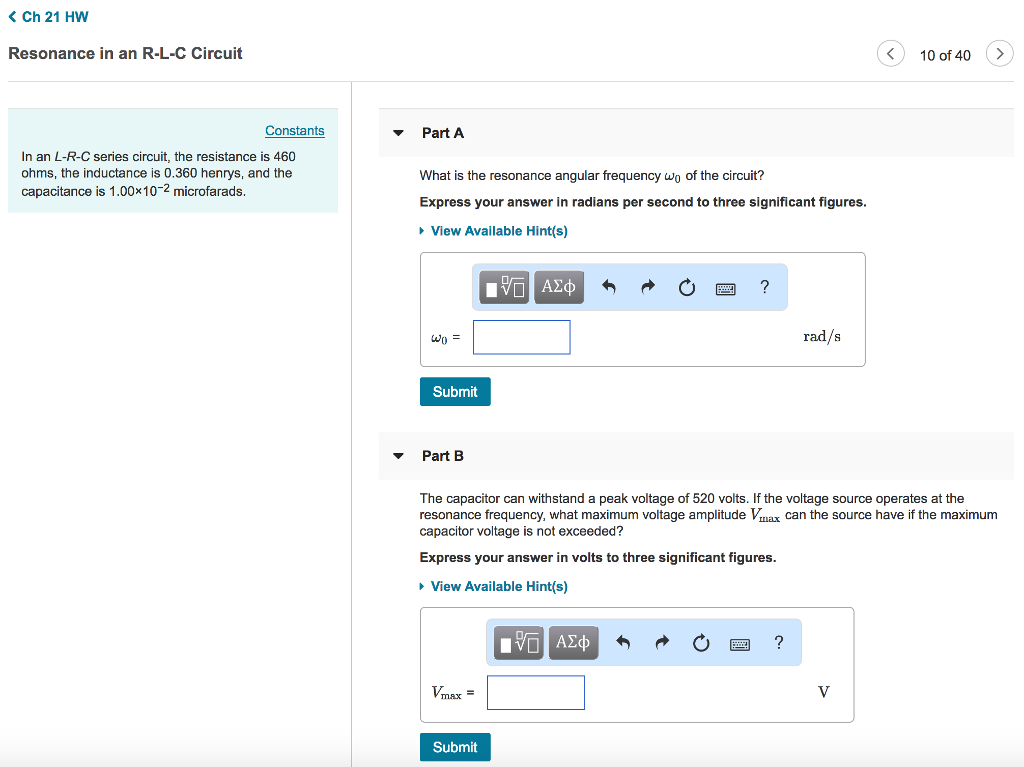Submit the Part A answer
This screenshot has width=1024, height=767.
[x=455, y=392]
